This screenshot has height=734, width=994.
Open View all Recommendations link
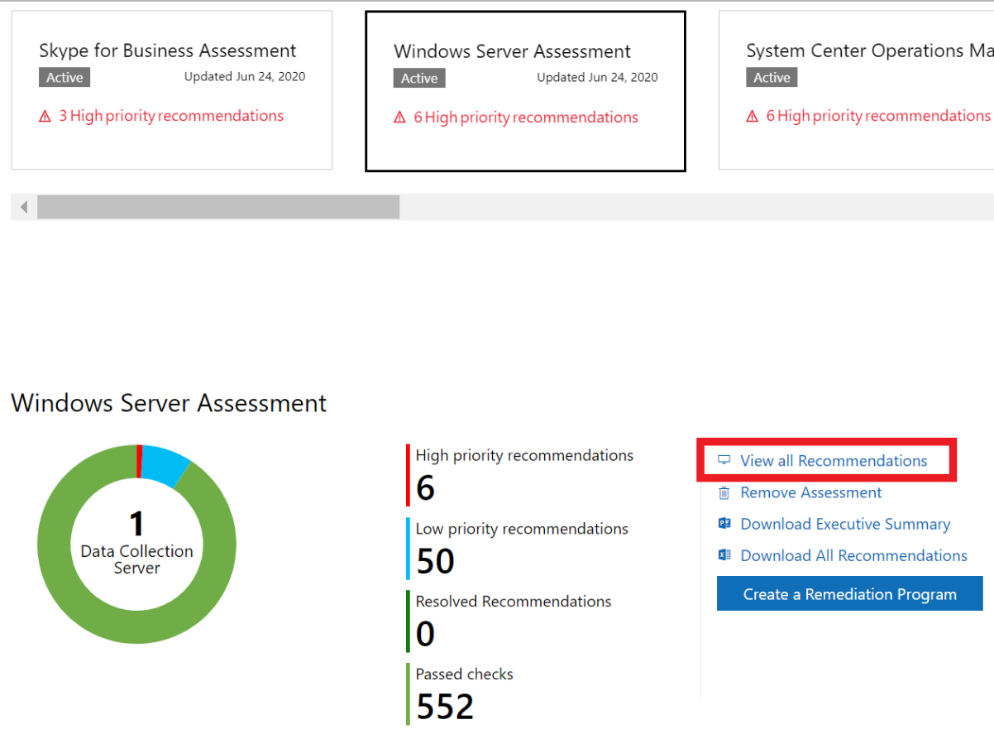pos(833,461)
